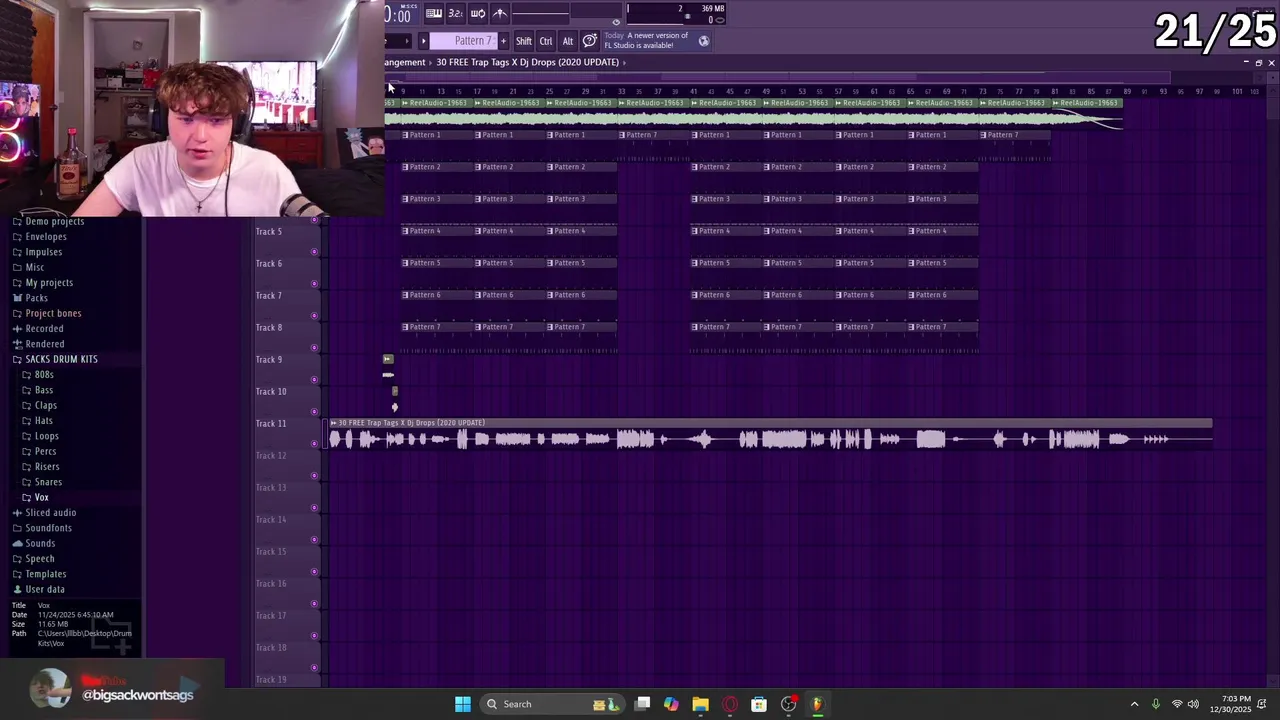Viewport: 1280px width, 720px height.
Task: Open Task View on the taskbar
Action: pos(643,704)
